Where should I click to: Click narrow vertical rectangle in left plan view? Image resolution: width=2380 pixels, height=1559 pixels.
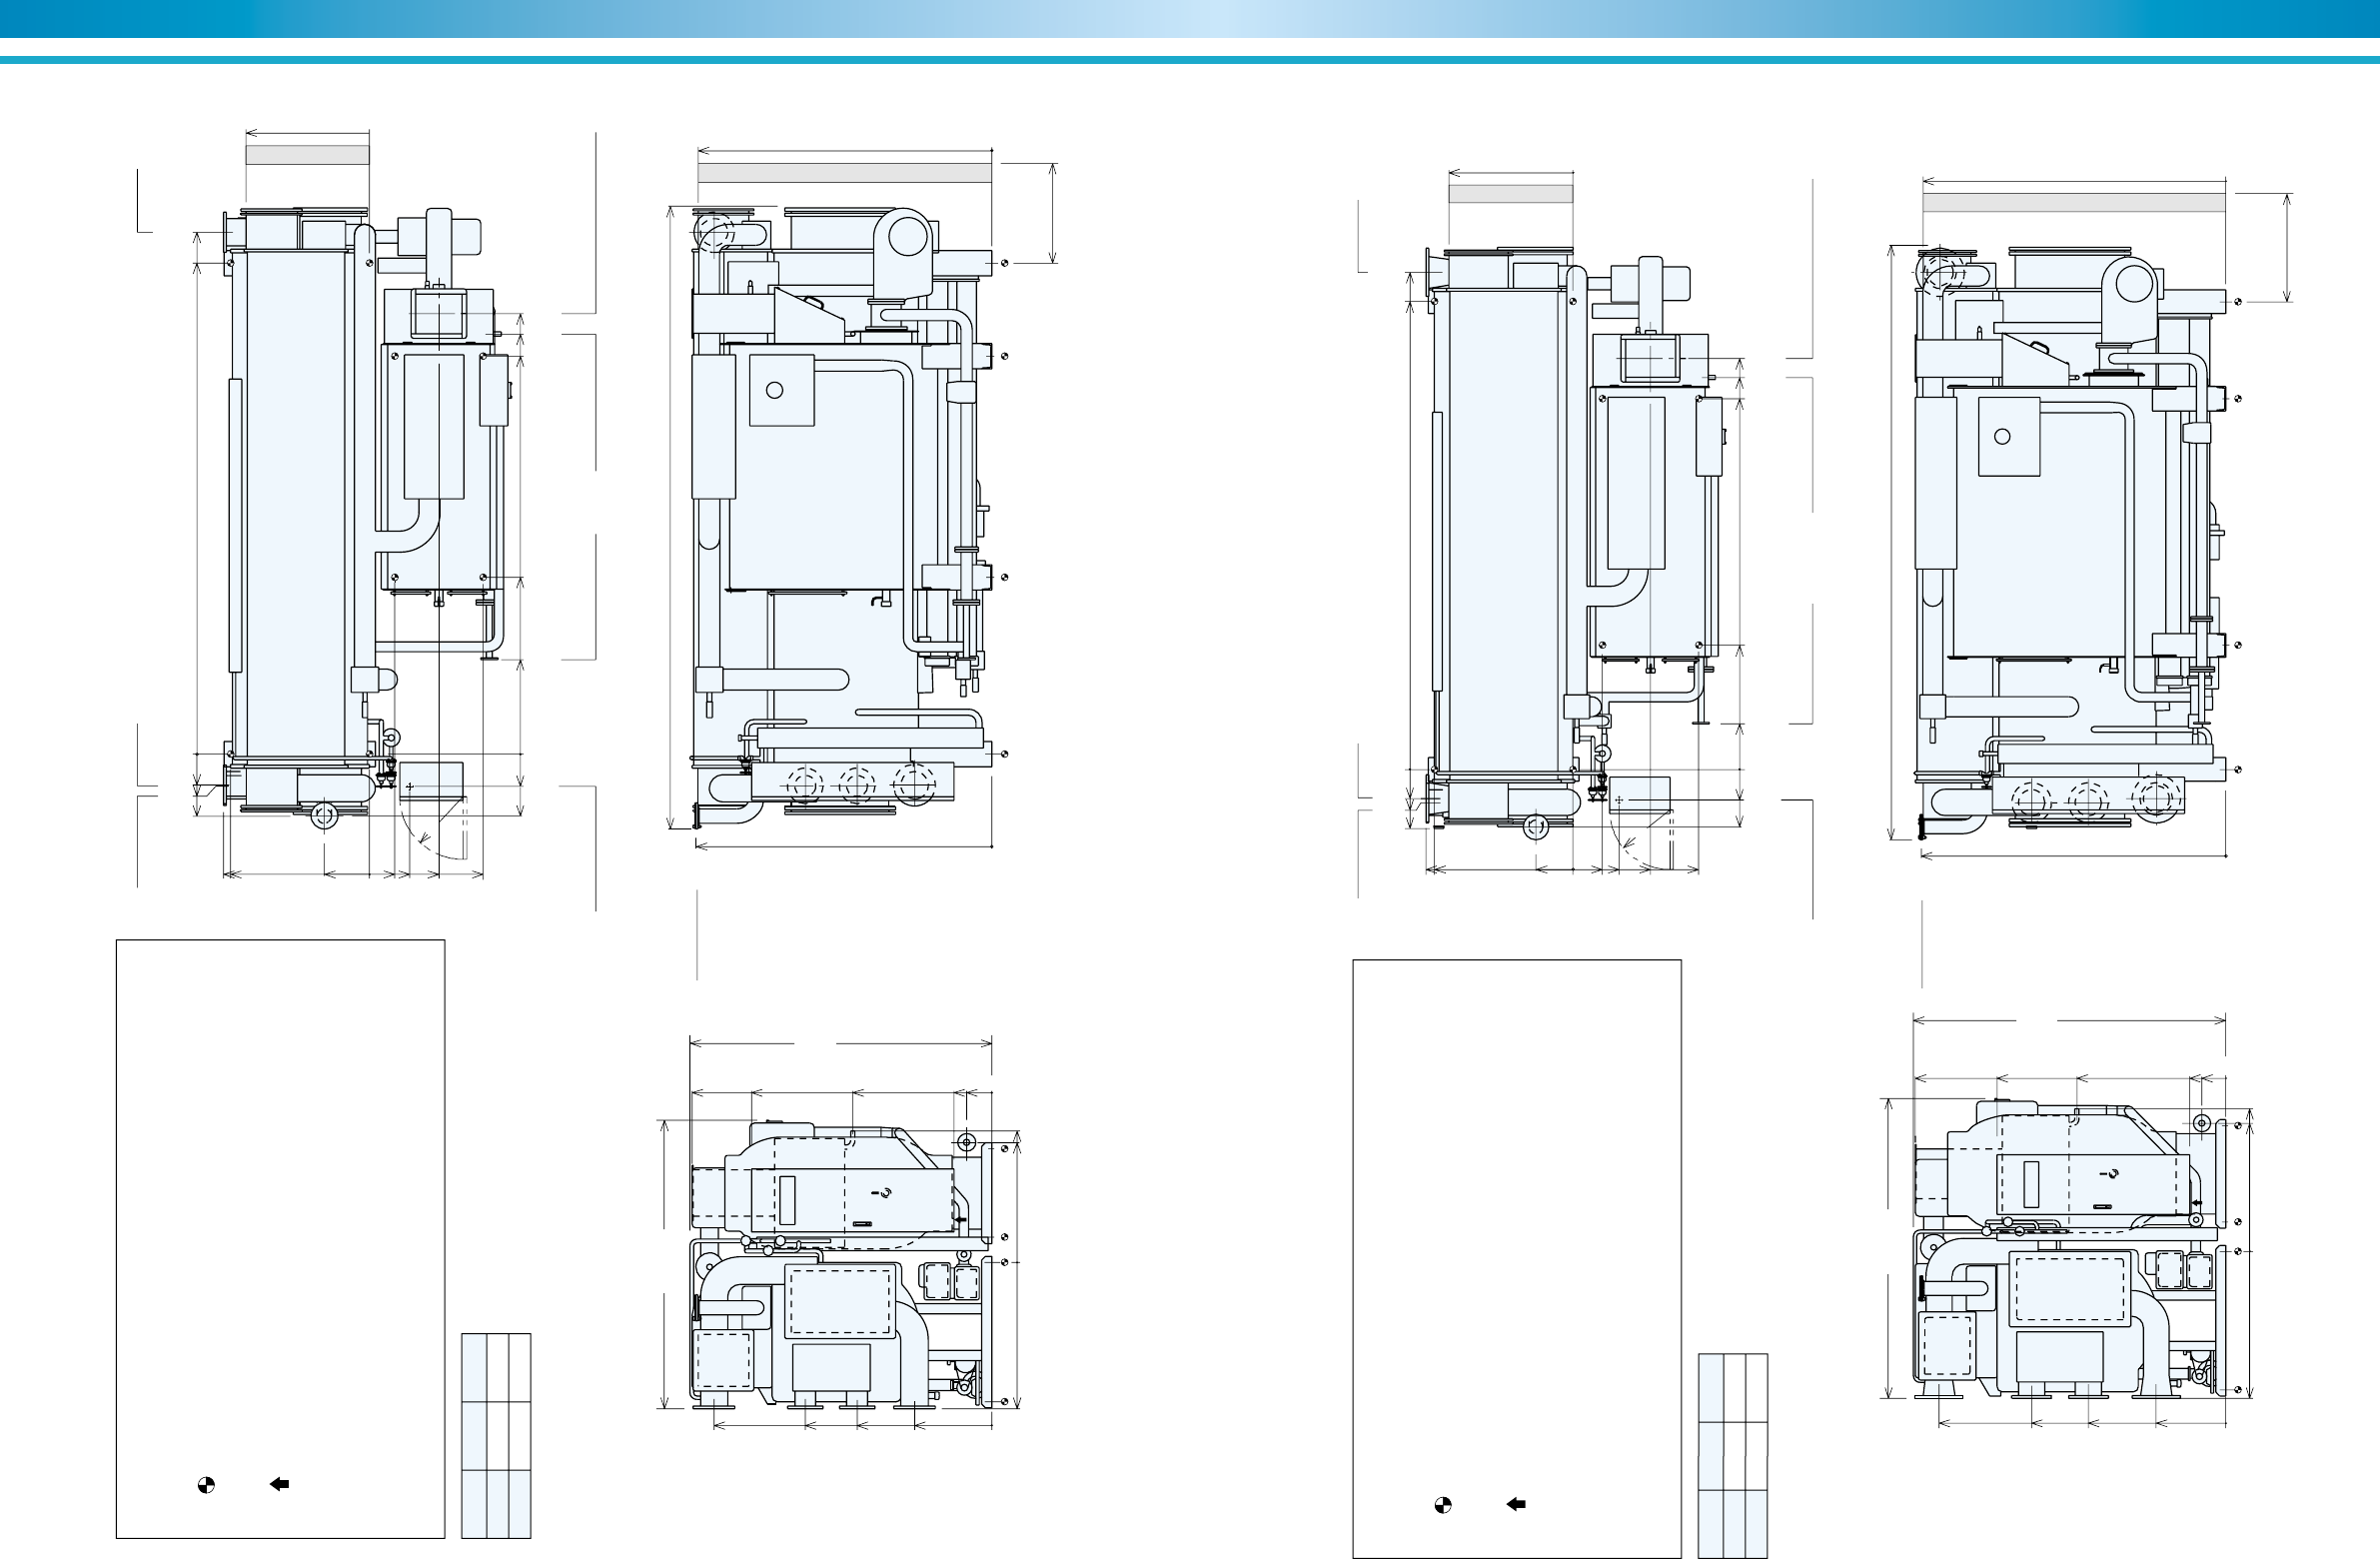[x=787, y=1201]
